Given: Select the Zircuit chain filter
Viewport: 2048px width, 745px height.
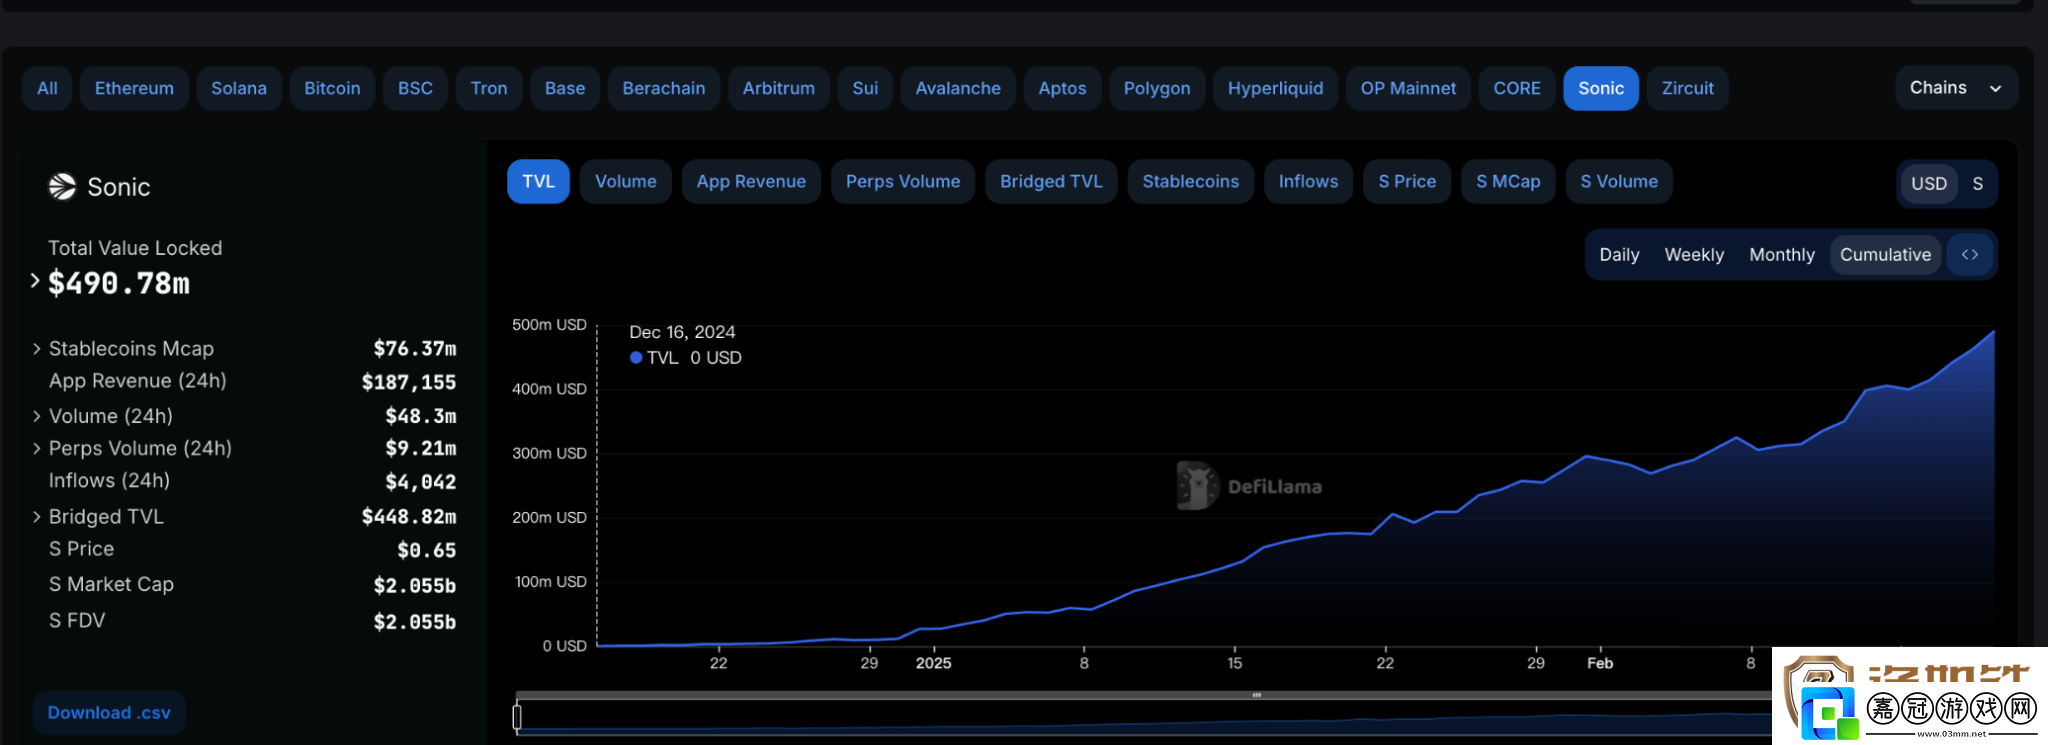Looking at the screenshot, I should pyautogui.click(x=1688, y=89).
